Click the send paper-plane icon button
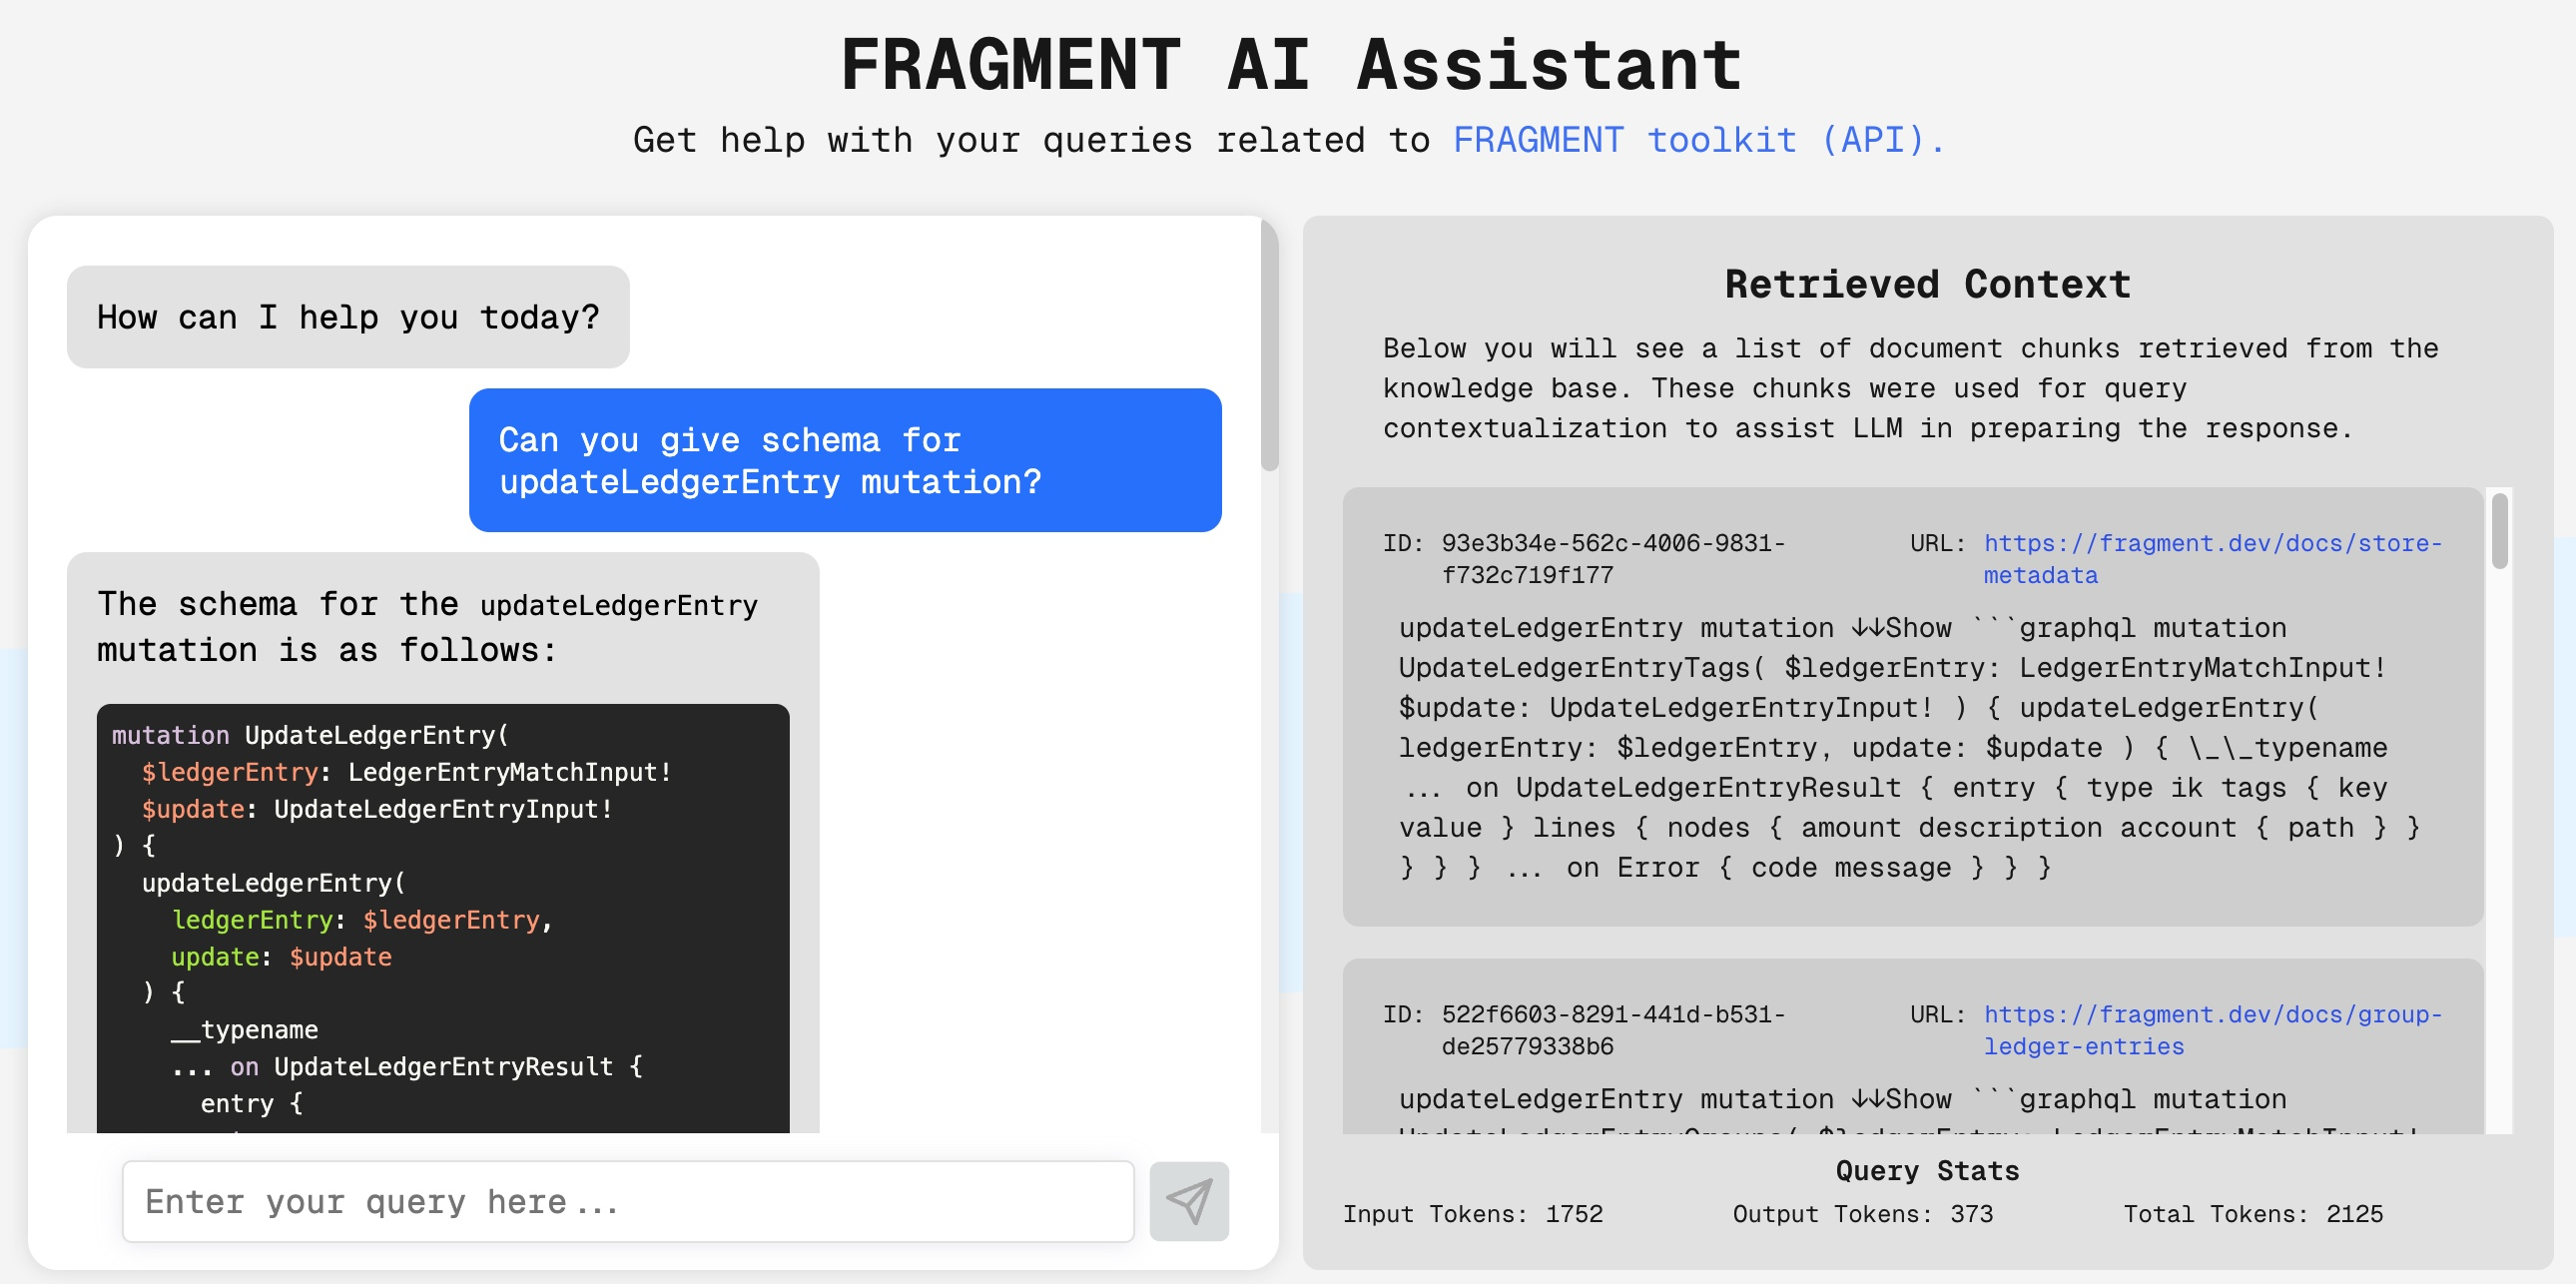The width and height of the screenshot is (2576, 1284). point(1188,1201)
